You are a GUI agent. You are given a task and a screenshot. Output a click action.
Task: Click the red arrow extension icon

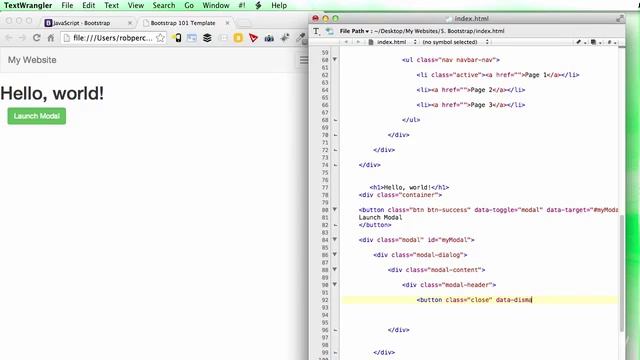(x=253, y=38)
